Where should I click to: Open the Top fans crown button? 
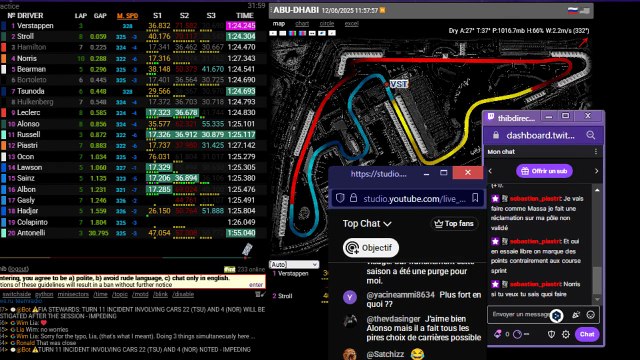click(x=453, y=224)
